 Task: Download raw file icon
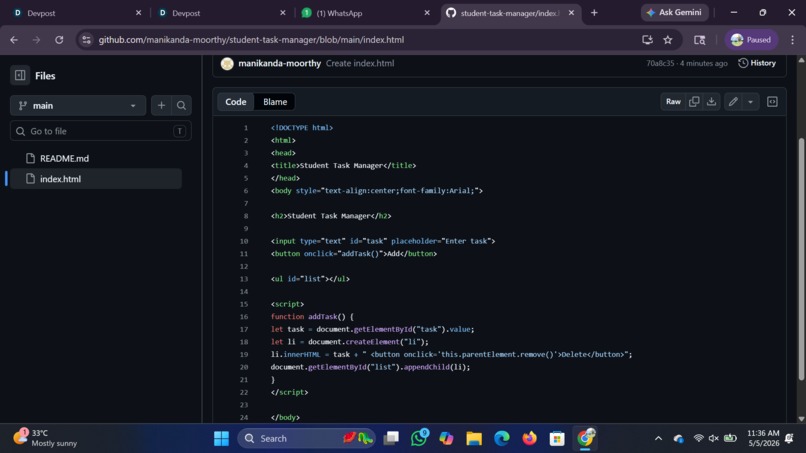click(x=711, y=102)
